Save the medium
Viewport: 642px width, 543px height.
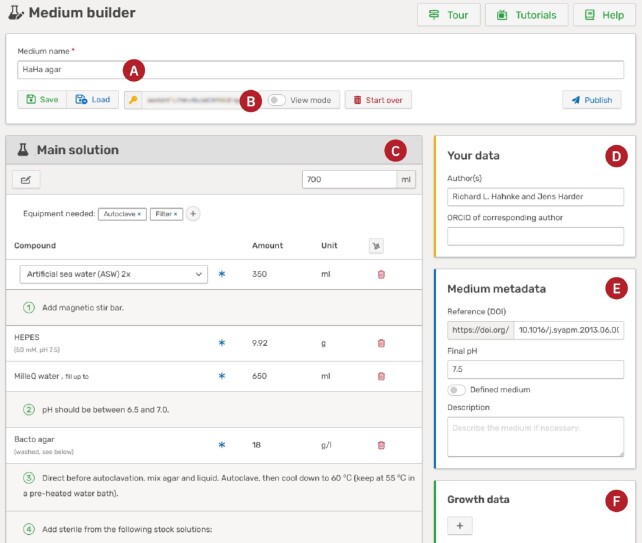[42, 100]
